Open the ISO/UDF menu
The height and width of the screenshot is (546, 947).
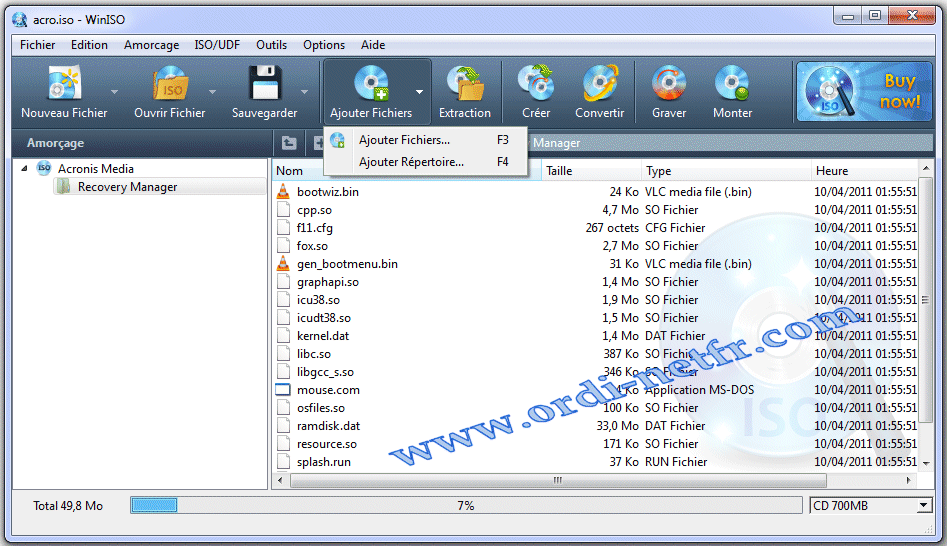point(217,45)
